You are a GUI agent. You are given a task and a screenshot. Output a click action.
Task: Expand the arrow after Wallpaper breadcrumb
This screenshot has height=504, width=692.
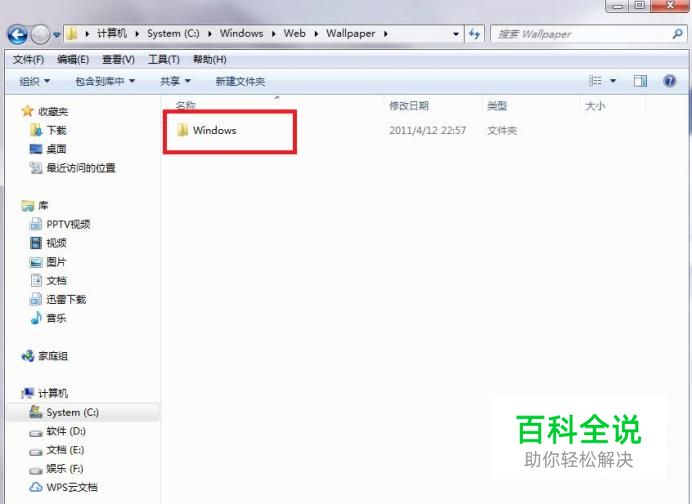(386, 34)
